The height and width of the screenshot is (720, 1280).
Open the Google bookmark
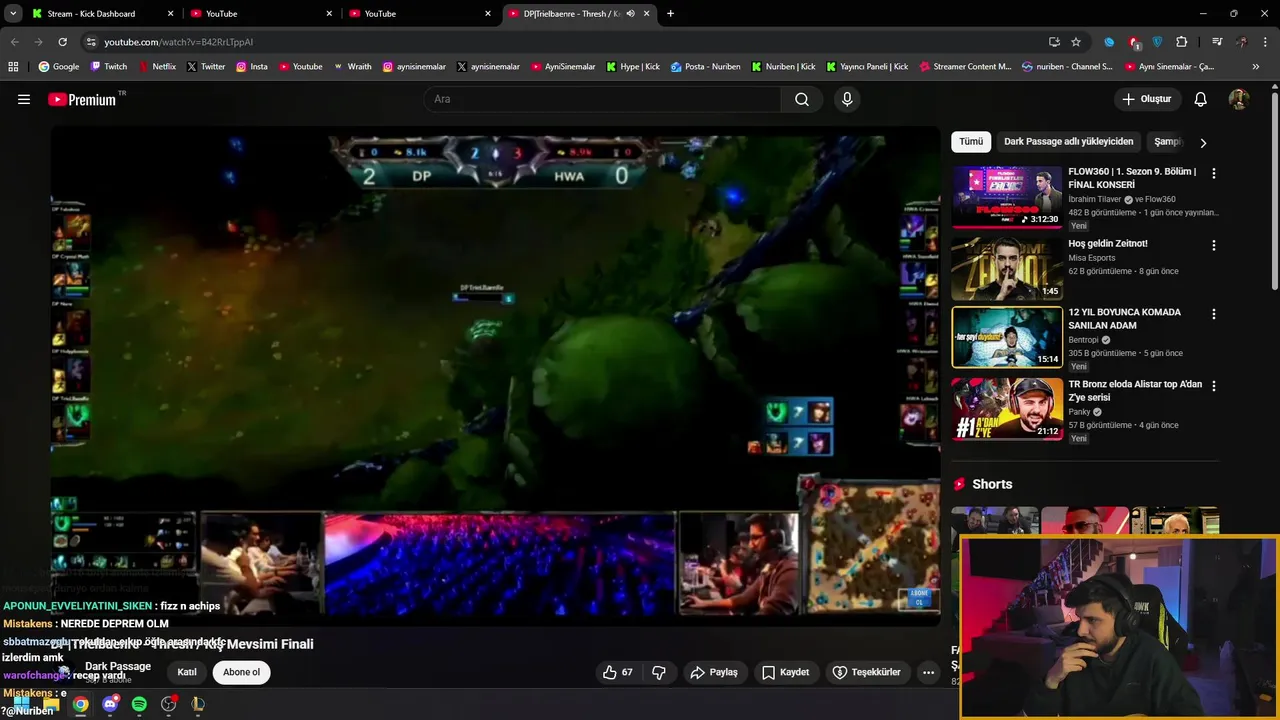click(59, 66)
